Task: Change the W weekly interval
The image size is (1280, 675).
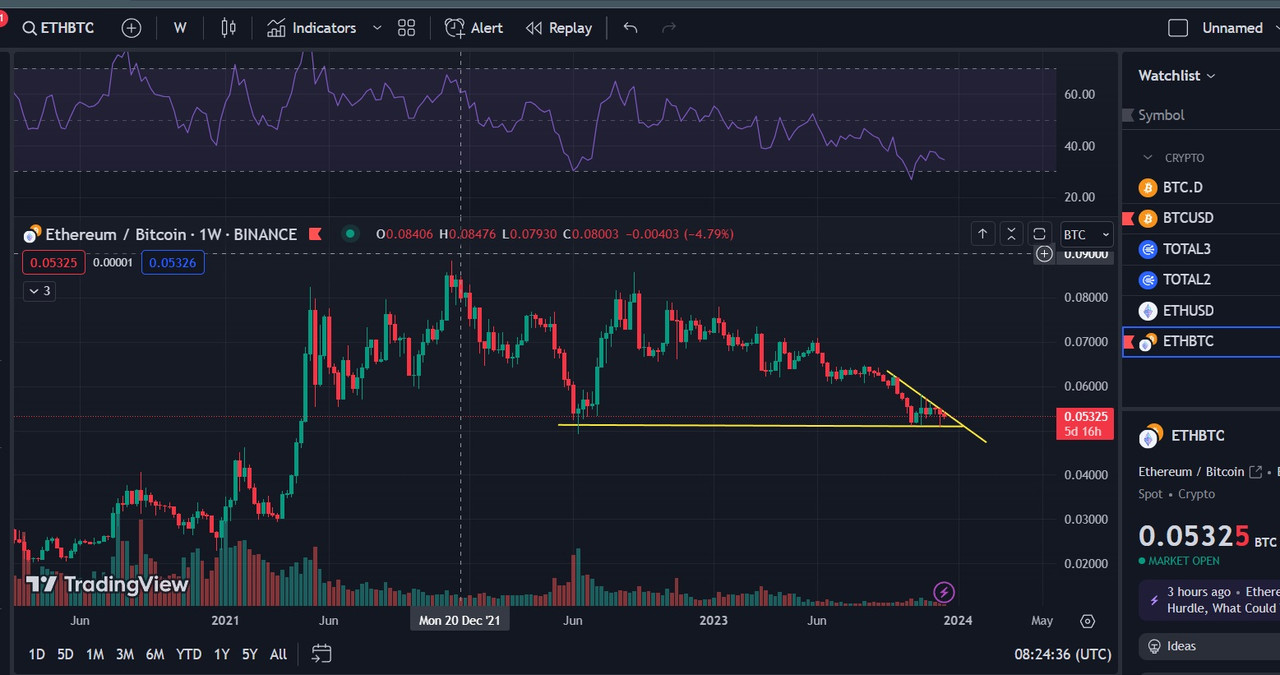Action: pos(180,28)
